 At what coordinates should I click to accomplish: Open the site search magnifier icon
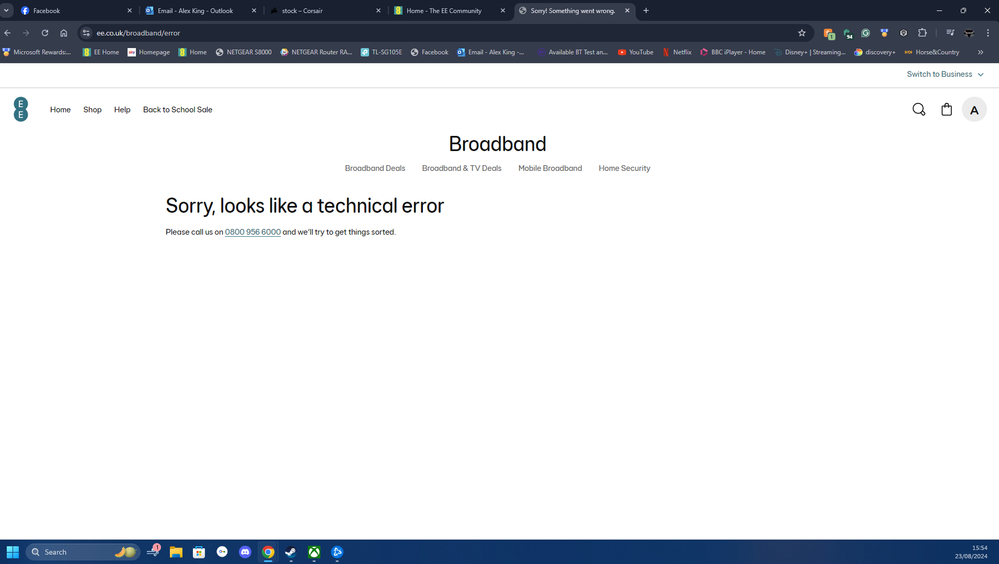point(918,110)
